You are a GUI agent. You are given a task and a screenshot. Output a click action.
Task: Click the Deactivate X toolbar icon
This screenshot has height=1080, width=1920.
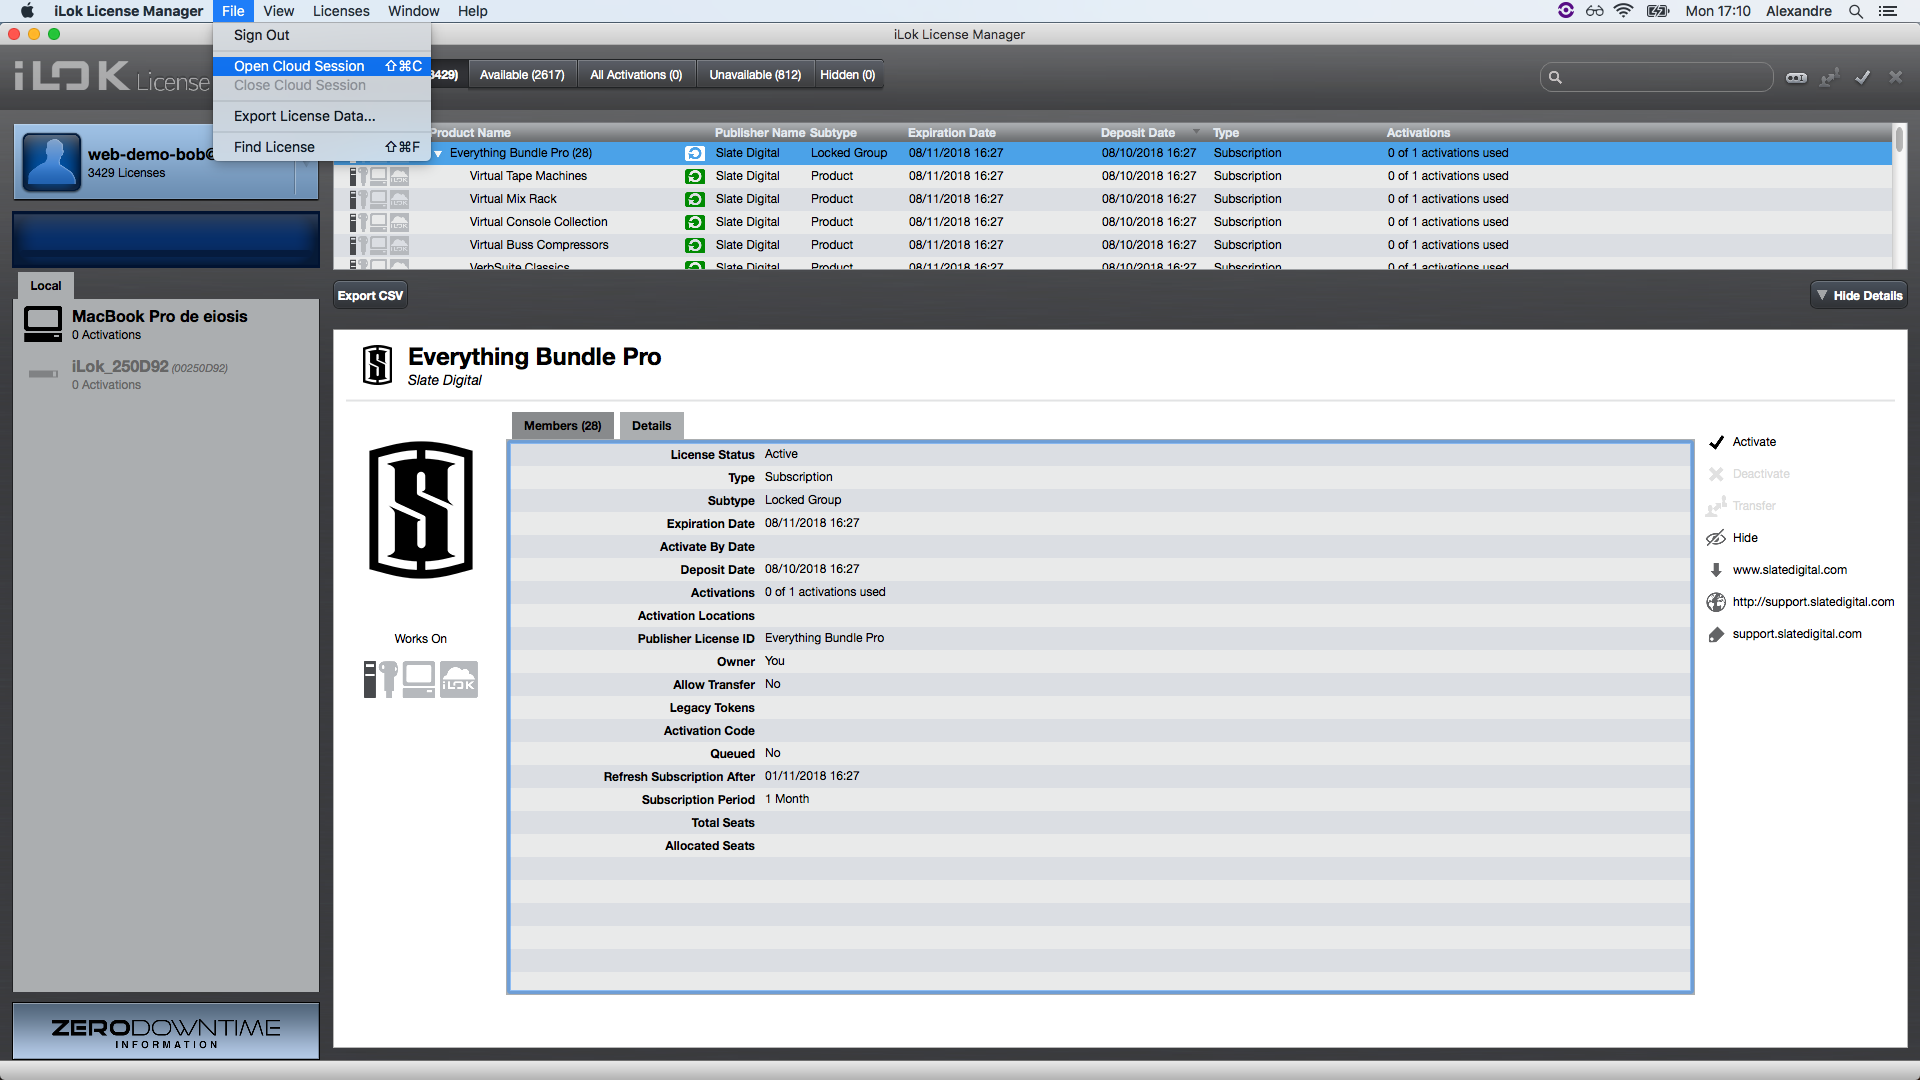pyautogui.click(x=1895, y=77)
